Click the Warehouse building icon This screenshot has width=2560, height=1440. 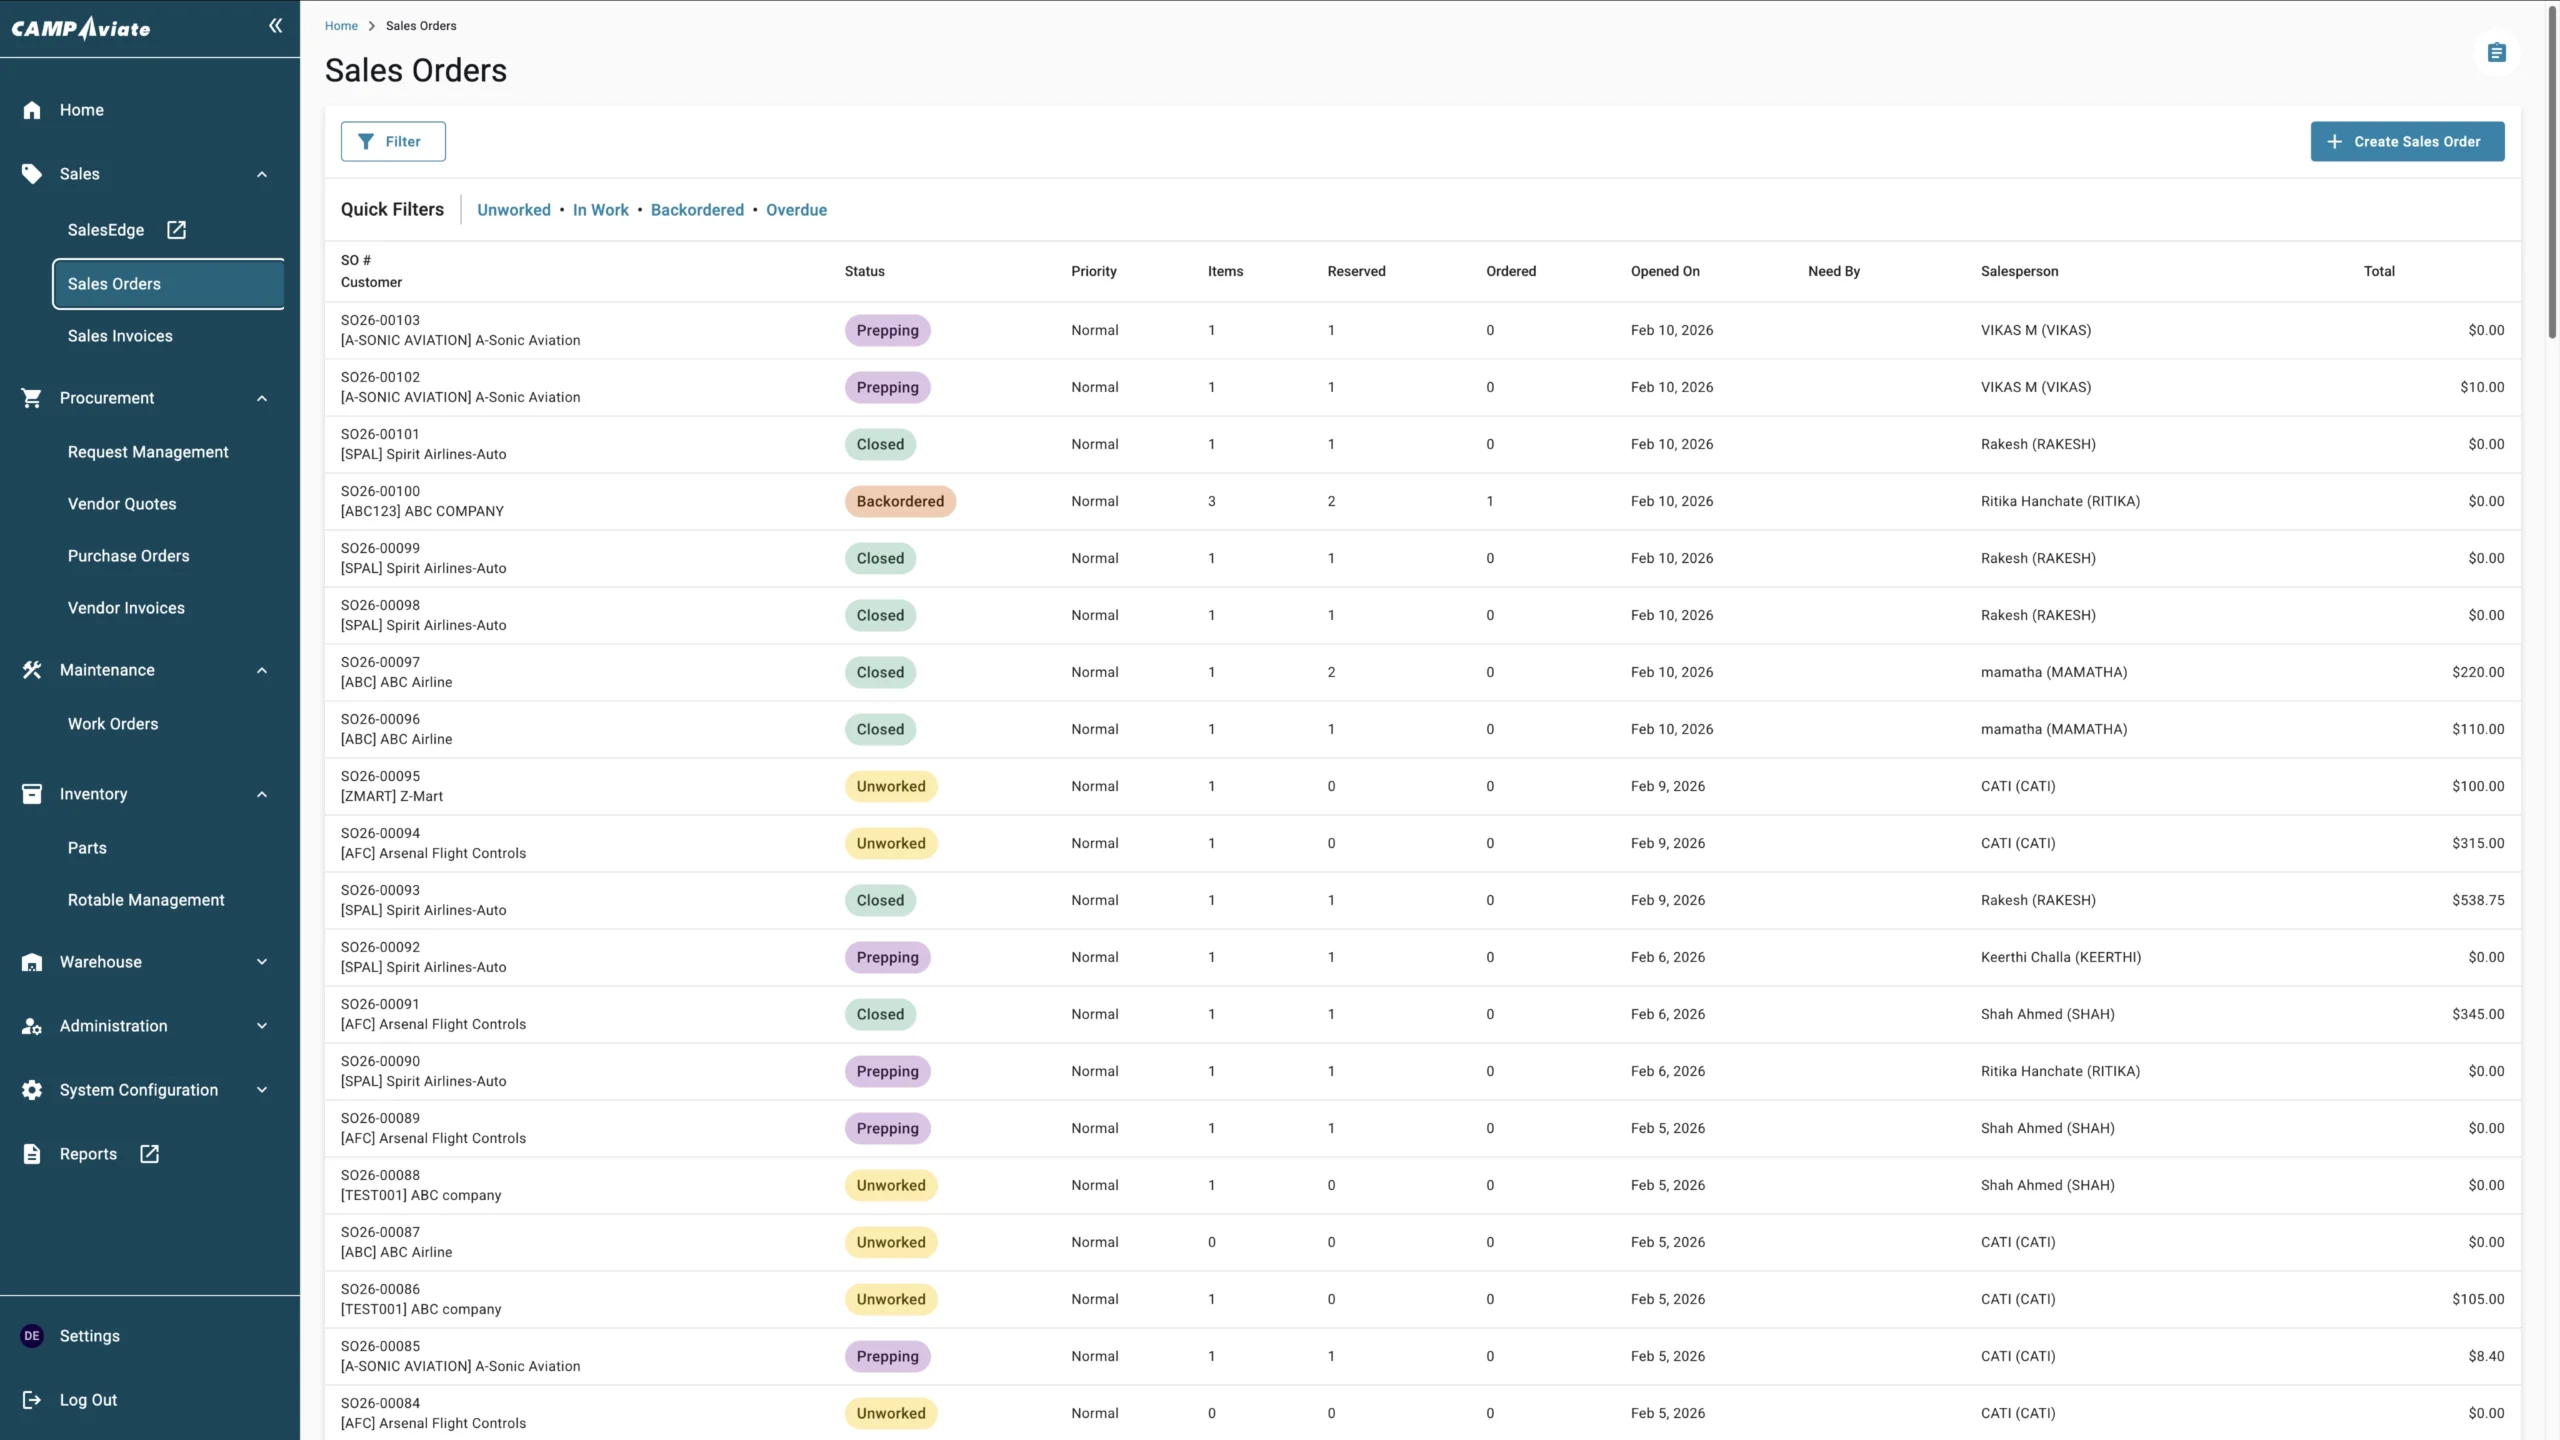(32, 962)
